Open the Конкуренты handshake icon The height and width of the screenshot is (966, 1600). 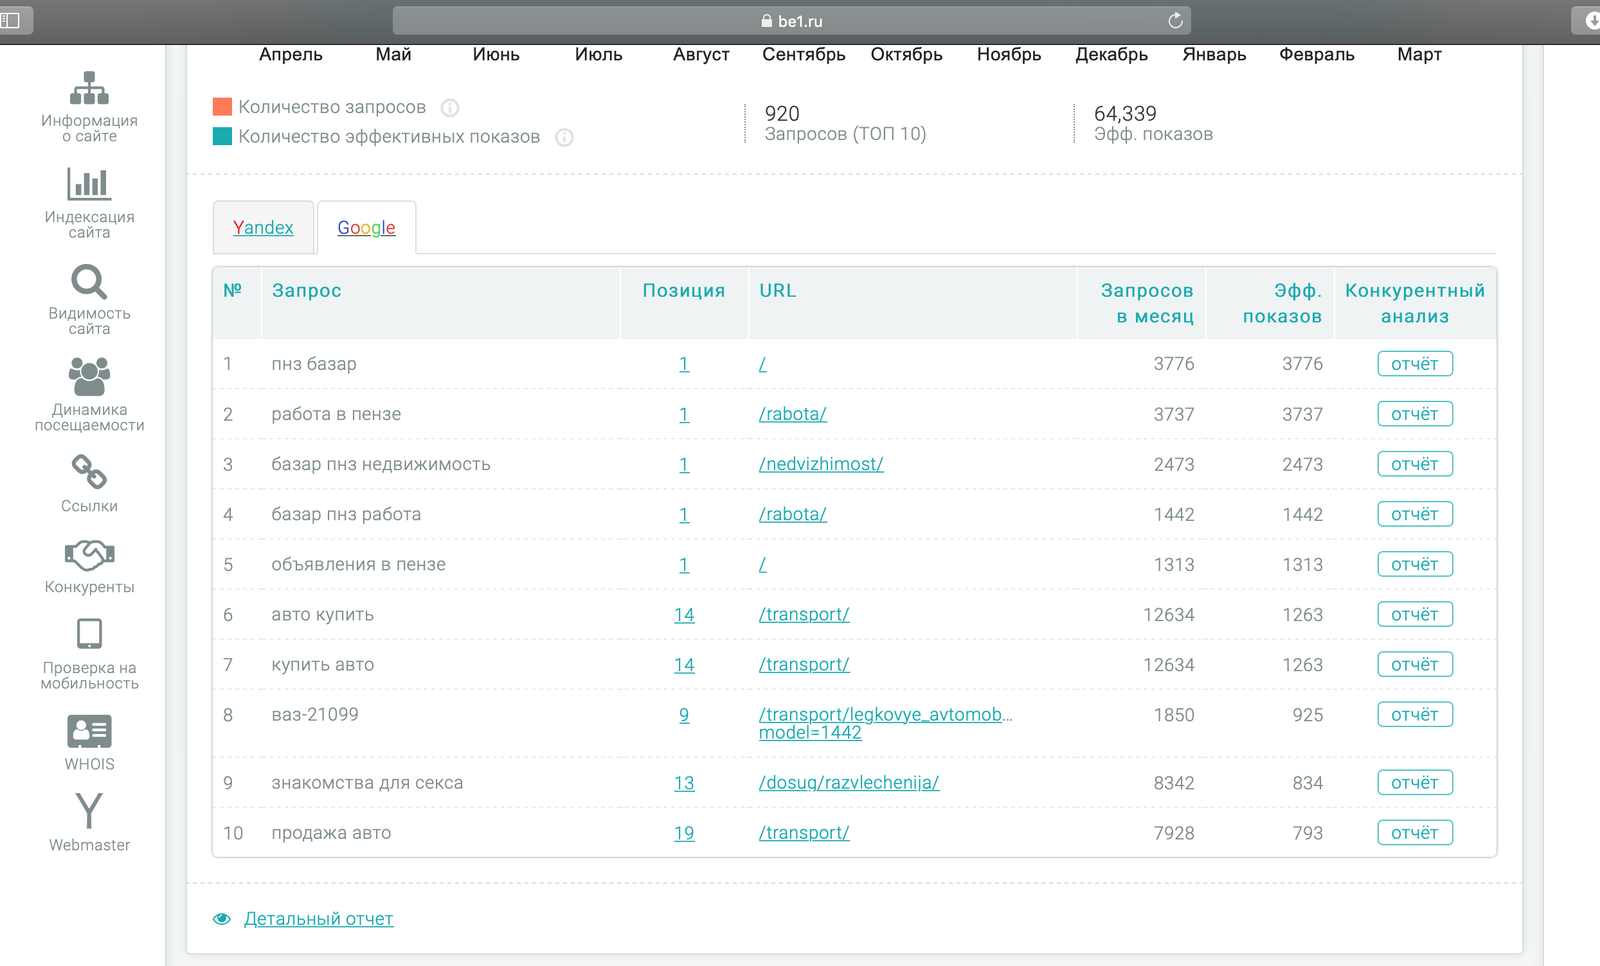point(89,555)
